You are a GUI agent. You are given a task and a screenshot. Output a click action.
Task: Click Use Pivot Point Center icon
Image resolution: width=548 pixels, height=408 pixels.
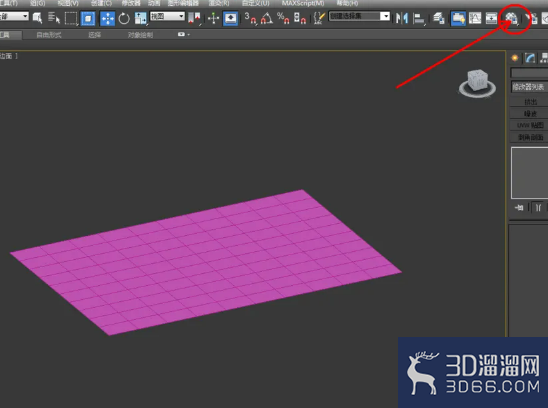(194, 18)
